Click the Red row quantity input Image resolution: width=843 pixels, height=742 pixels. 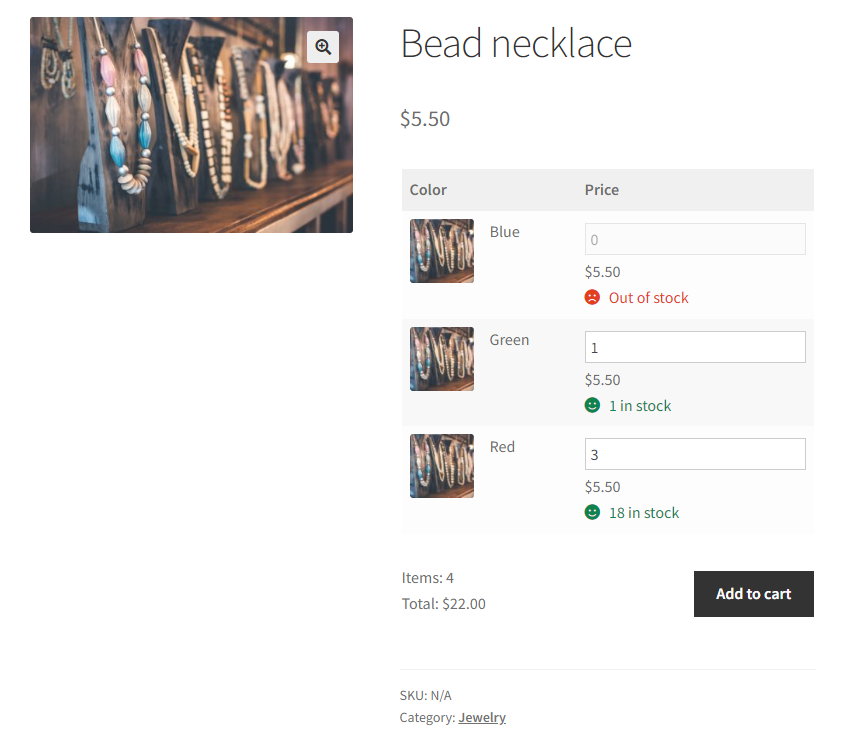click(694, 454)
